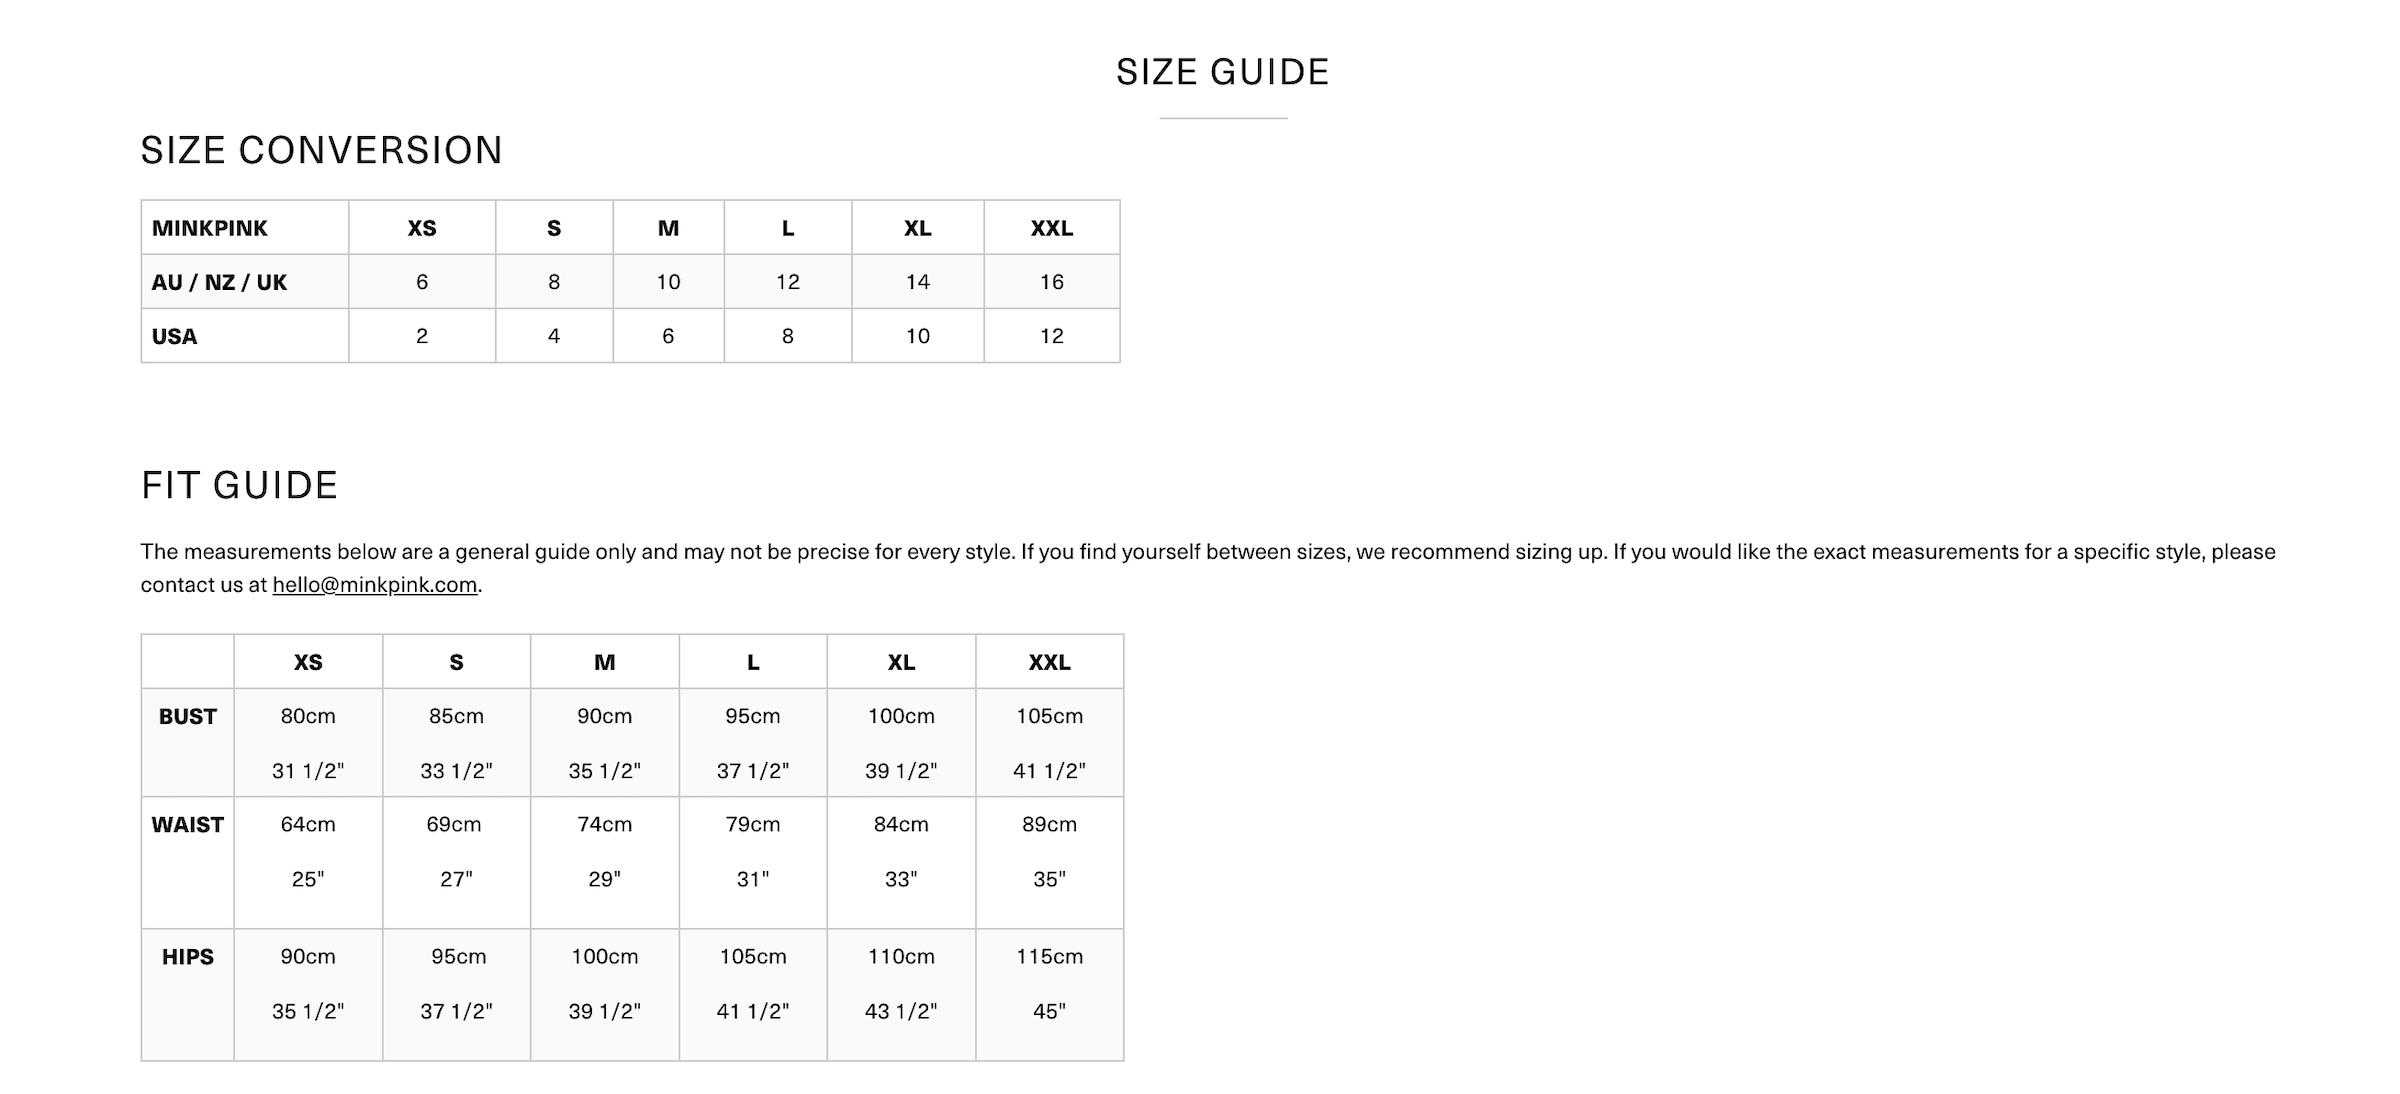This screenshot has width=2400, height=1094.
Task: Click the 37 1/2" bust measurement for L
Action: click(x=752, y=771)
